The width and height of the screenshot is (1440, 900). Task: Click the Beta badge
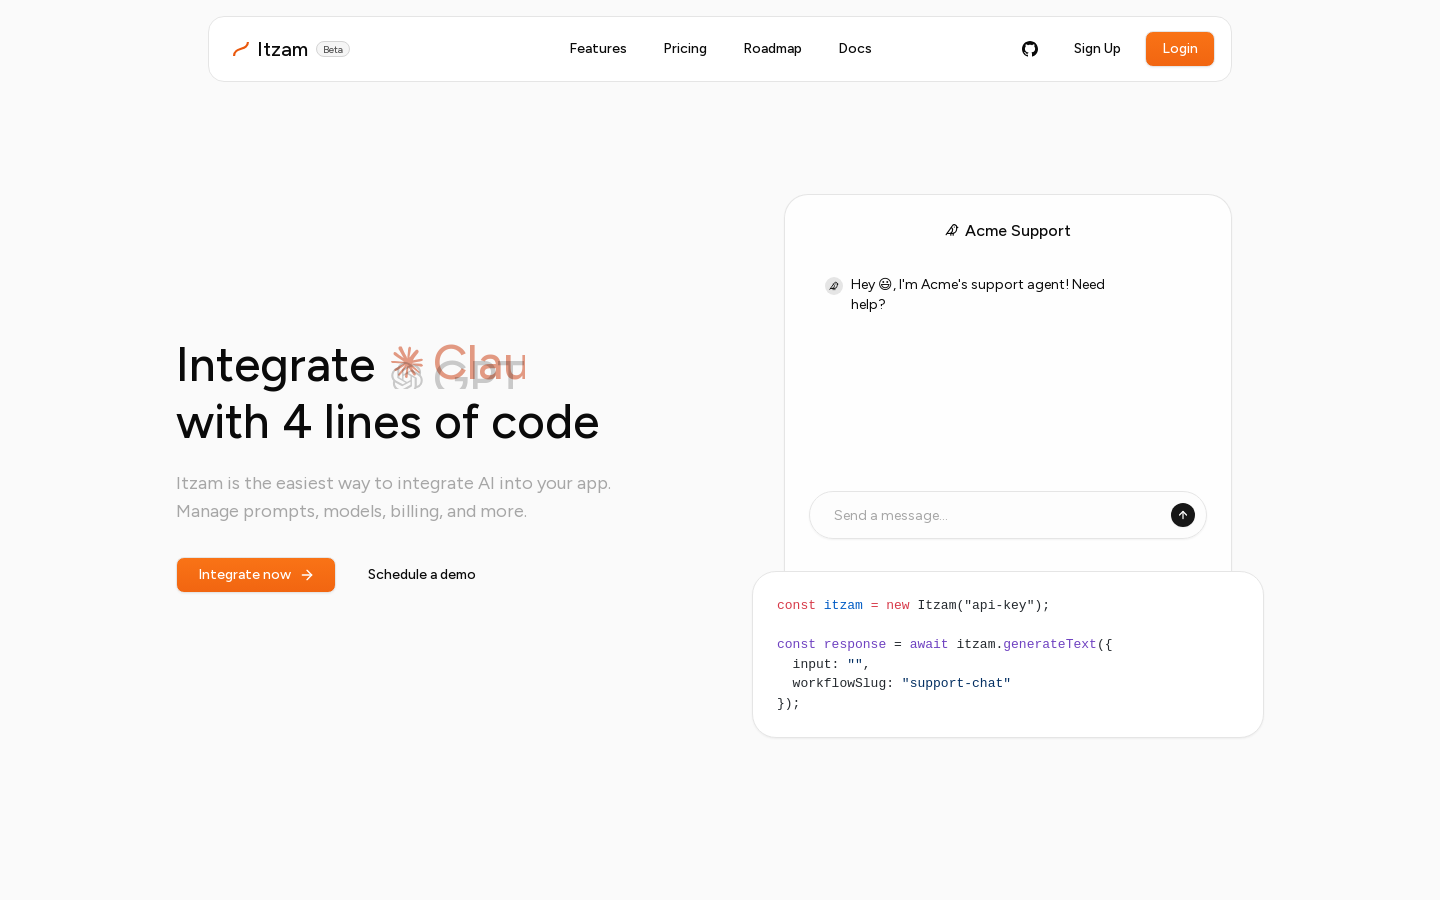coord(333,49)
